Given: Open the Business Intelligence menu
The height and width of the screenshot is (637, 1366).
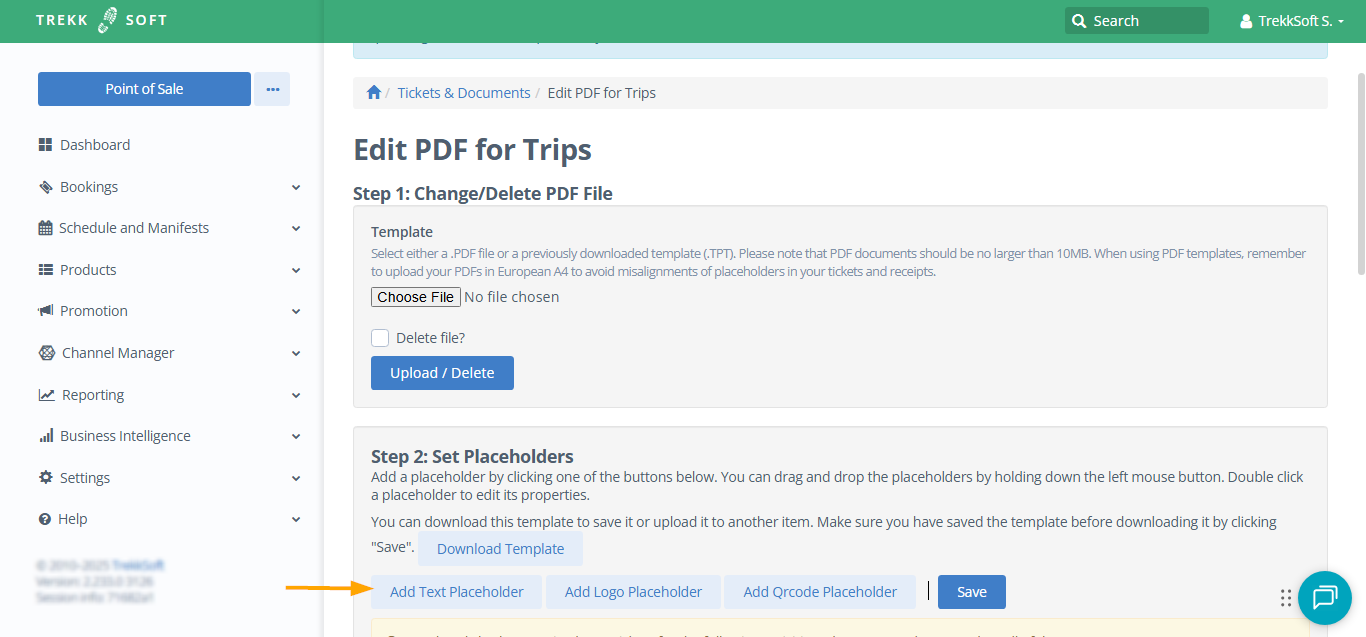Looking at the screenshot, I should pyautogui.click(x=125, y=436).
